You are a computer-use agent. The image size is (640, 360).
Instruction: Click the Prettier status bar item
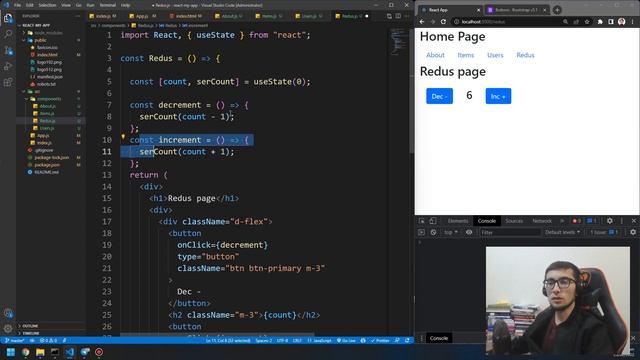tap(380, 340)
